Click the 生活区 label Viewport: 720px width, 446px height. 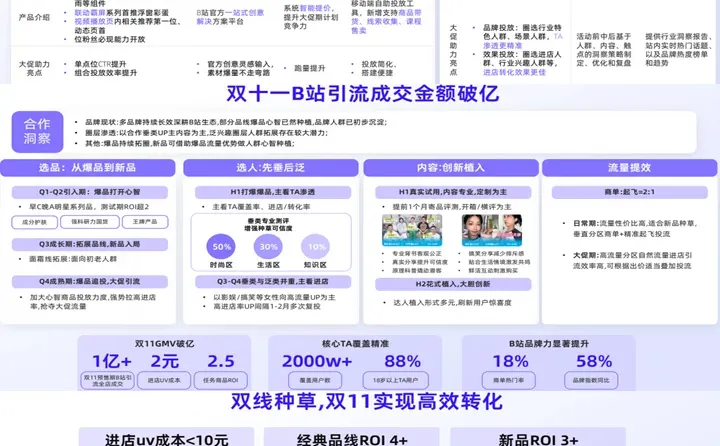pos(268,265)
